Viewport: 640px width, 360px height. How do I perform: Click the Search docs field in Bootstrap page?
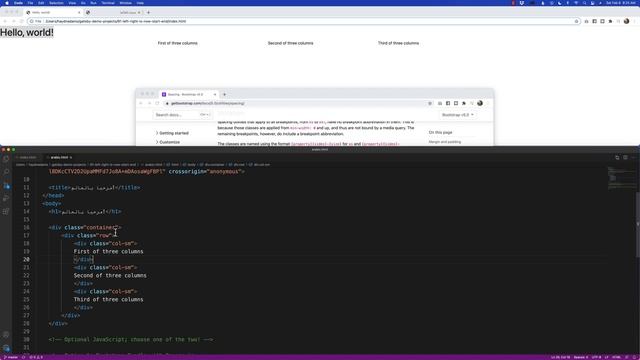pyautogui.click(x=182, y=115)
